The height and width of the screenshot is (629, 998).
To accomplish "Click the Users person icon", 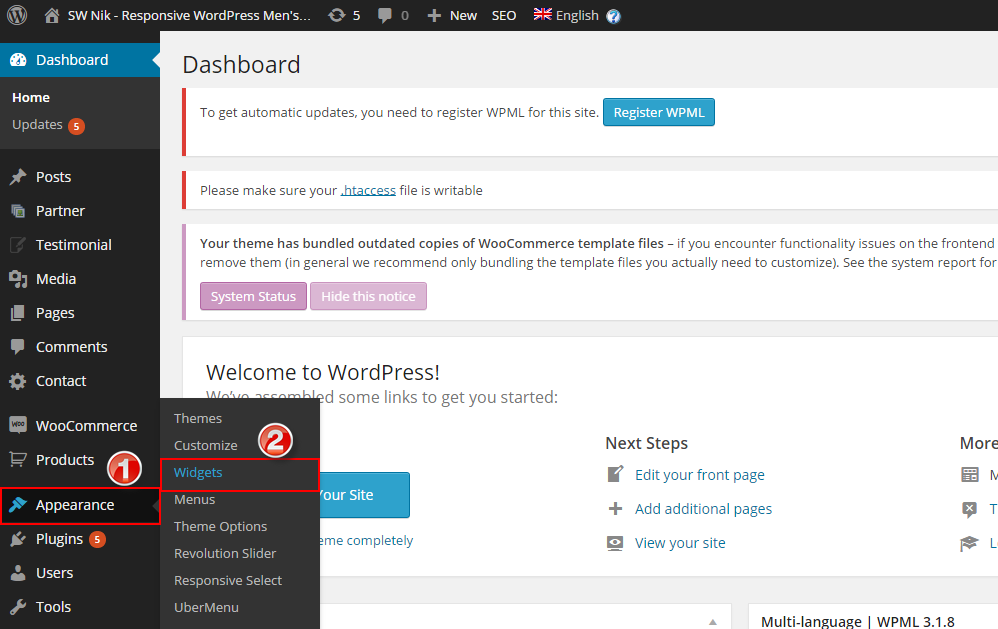I will [x=18, y=573].
